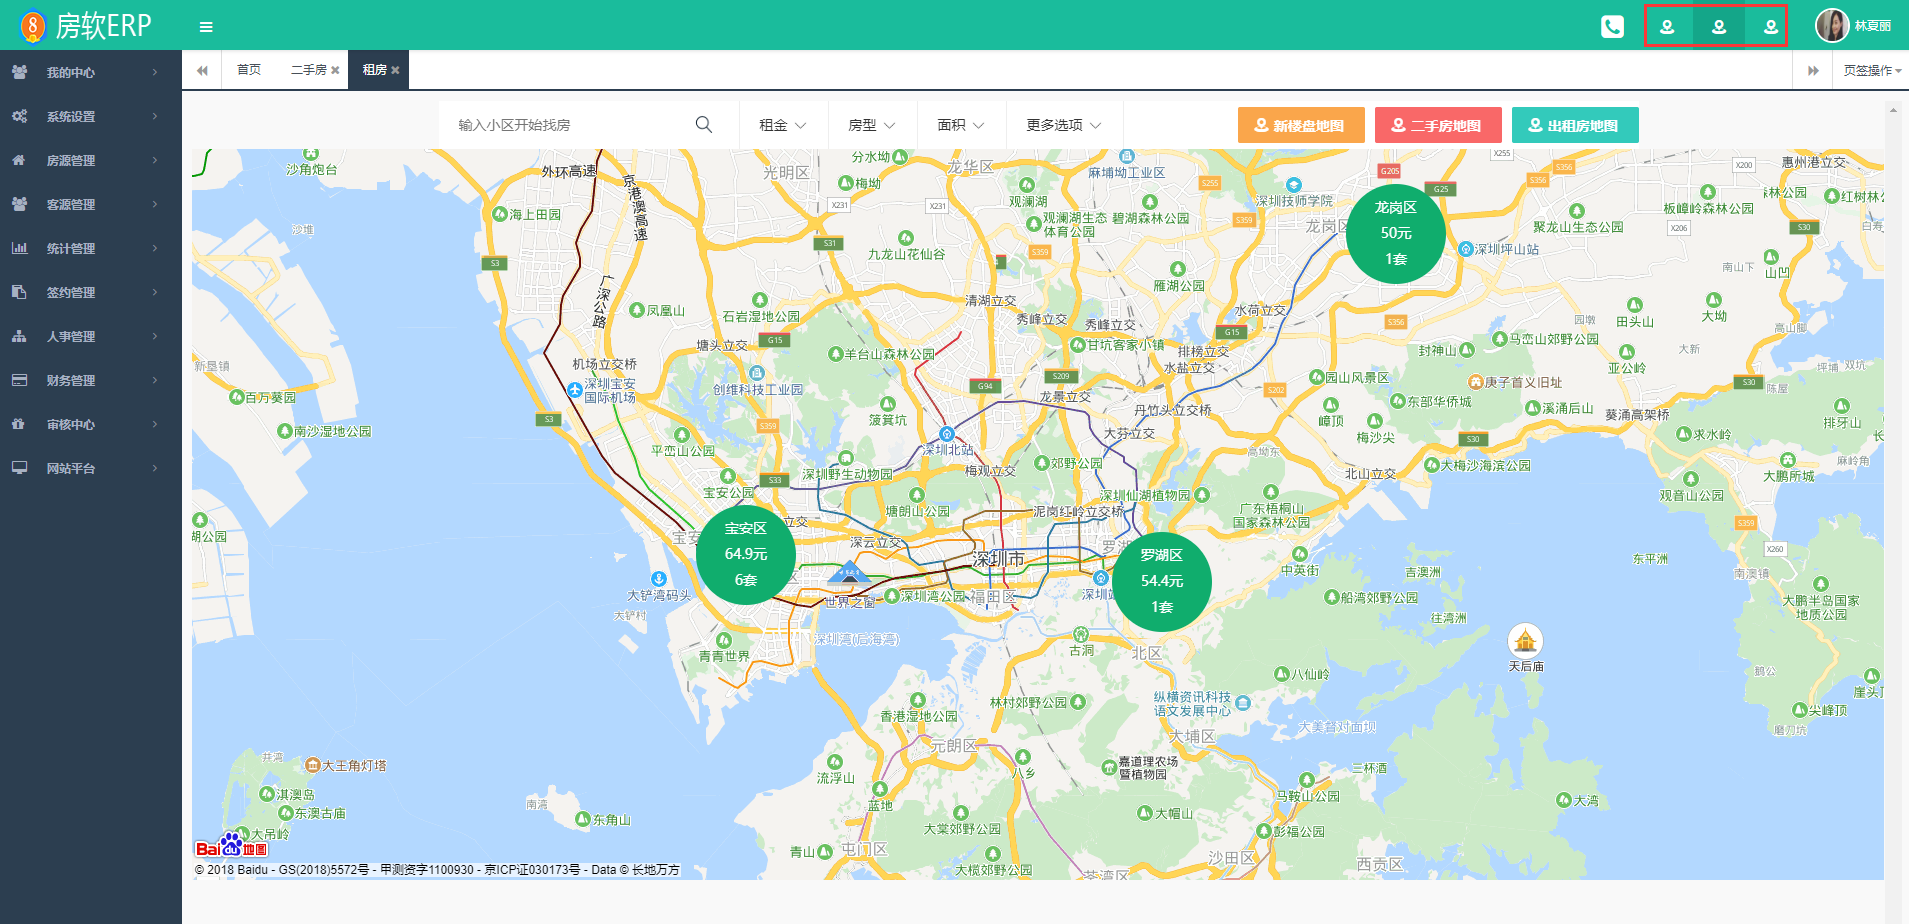The image size is (1909, 924).
Task: Open the 租金 filter dropdown
Action: (783, 125)
